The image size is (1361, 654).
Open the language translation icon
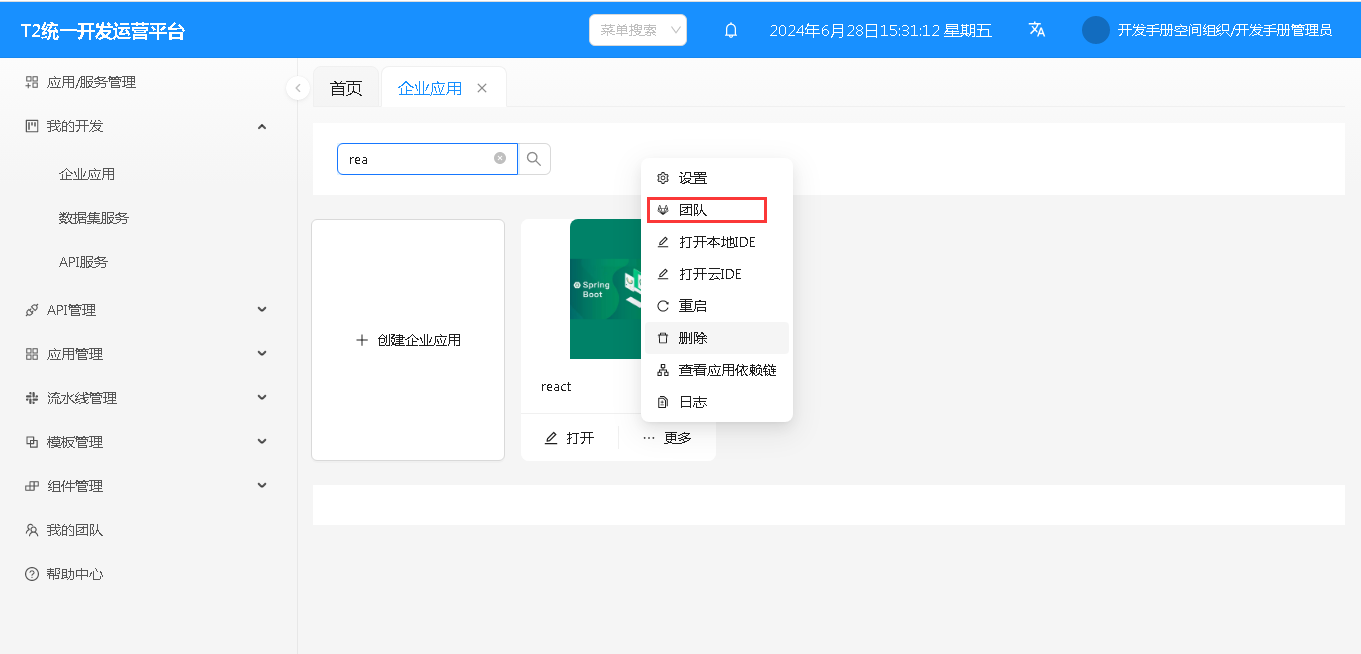[x=1037, y=30]
